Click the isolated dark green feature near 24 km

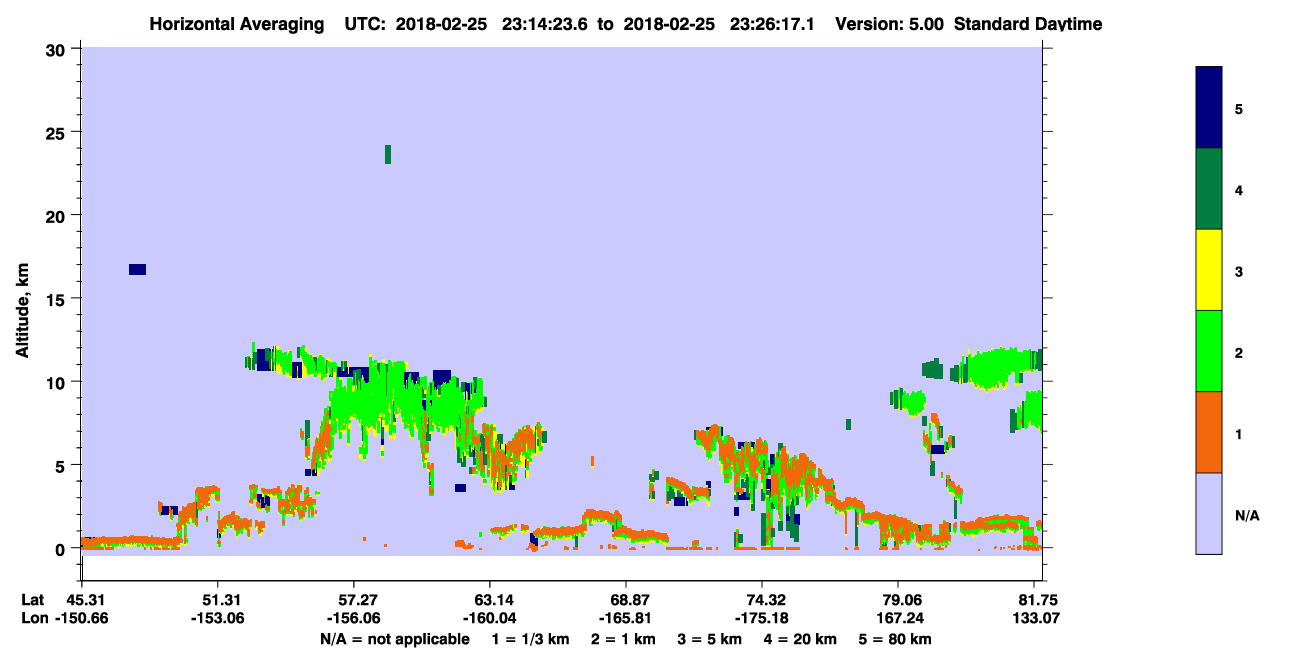[x=388, y=154]
